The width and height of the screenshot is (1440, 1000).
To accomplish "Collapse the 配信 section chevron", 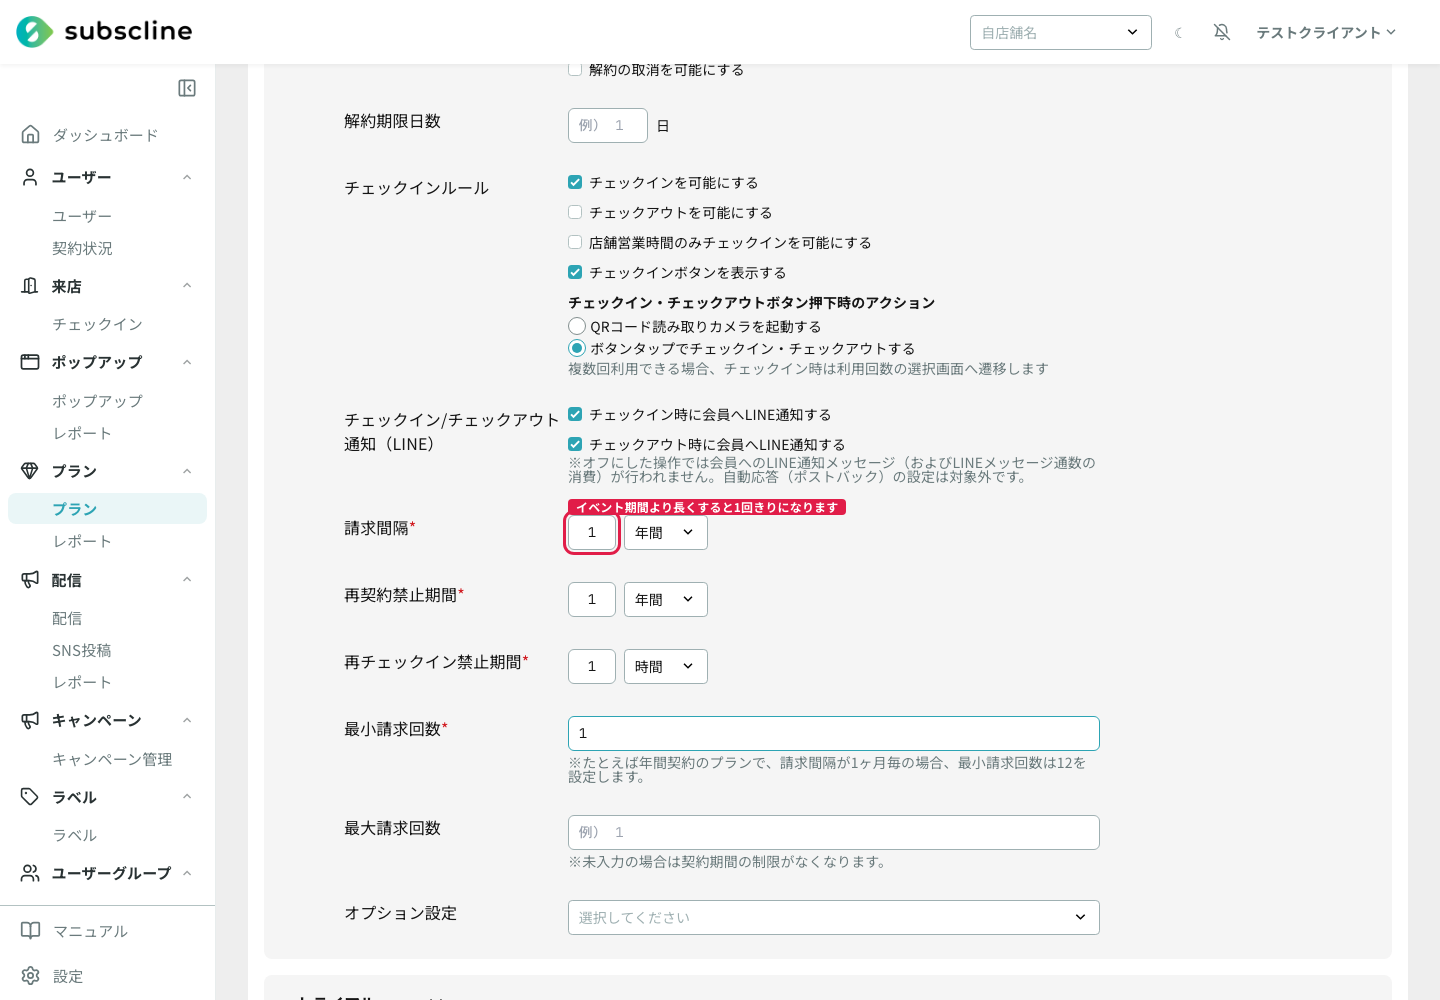I will (x=187, y=580).
